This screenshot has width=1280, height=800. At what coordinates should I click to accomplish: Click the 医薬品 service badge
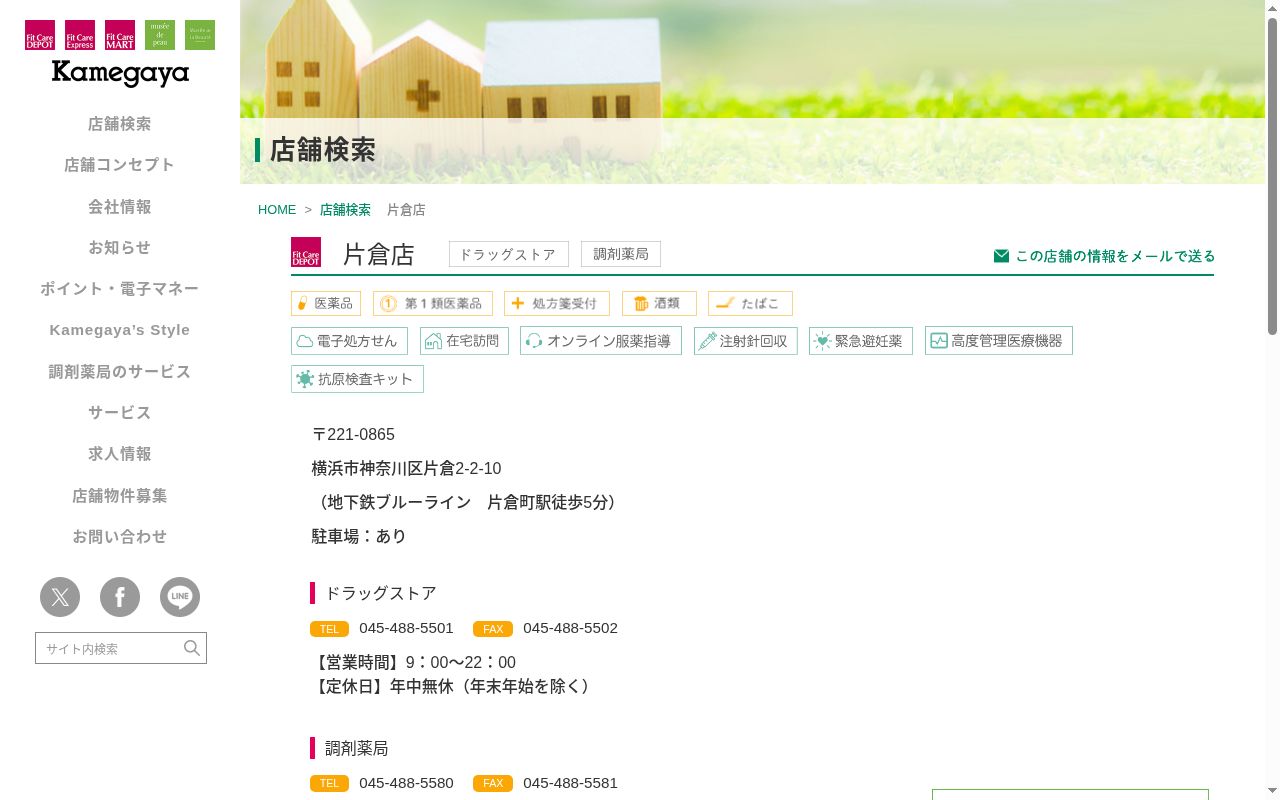click(326, 303)
